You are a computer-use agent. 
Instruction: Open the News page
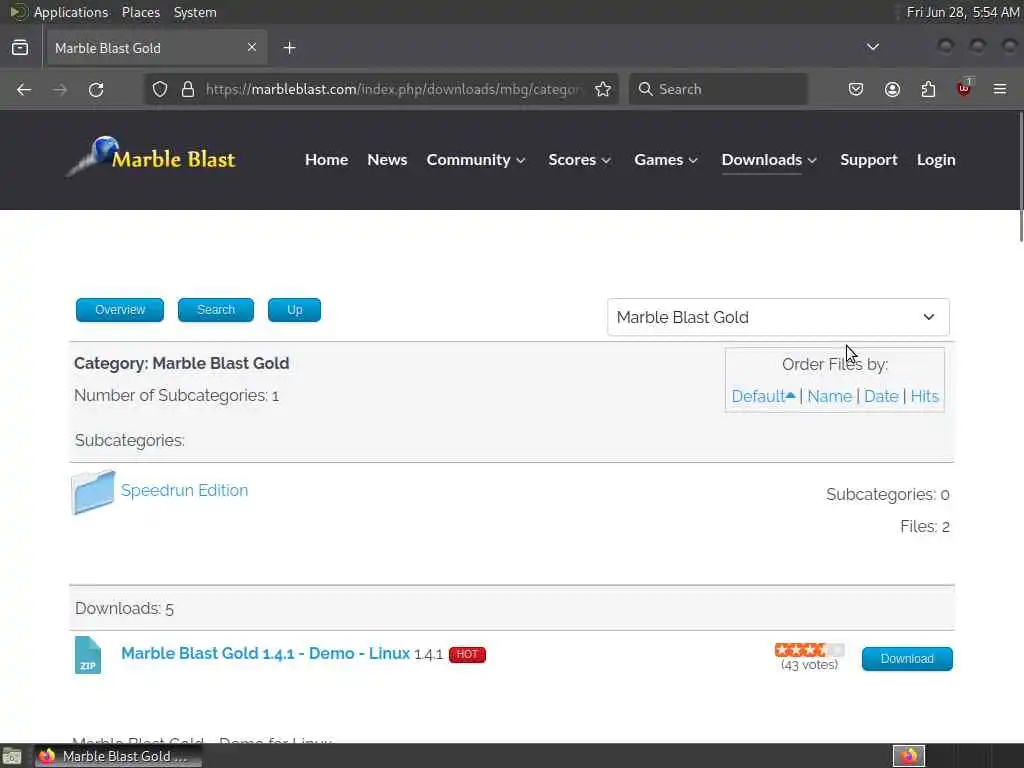point(387,160)
